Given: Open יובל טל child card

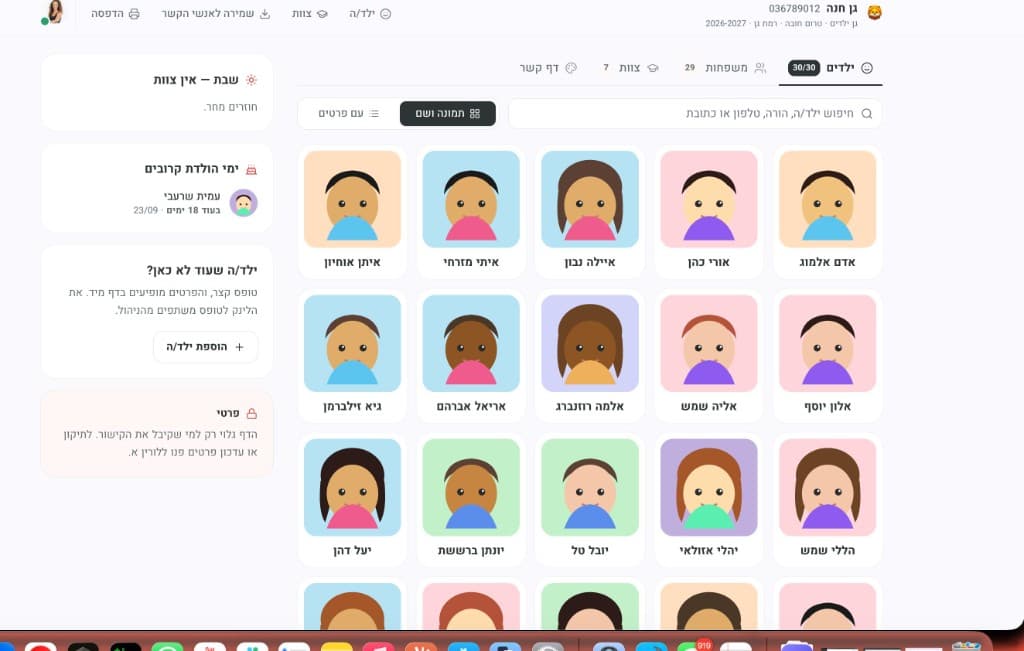Looking at the screenshot, I should [x=590, y=500].
